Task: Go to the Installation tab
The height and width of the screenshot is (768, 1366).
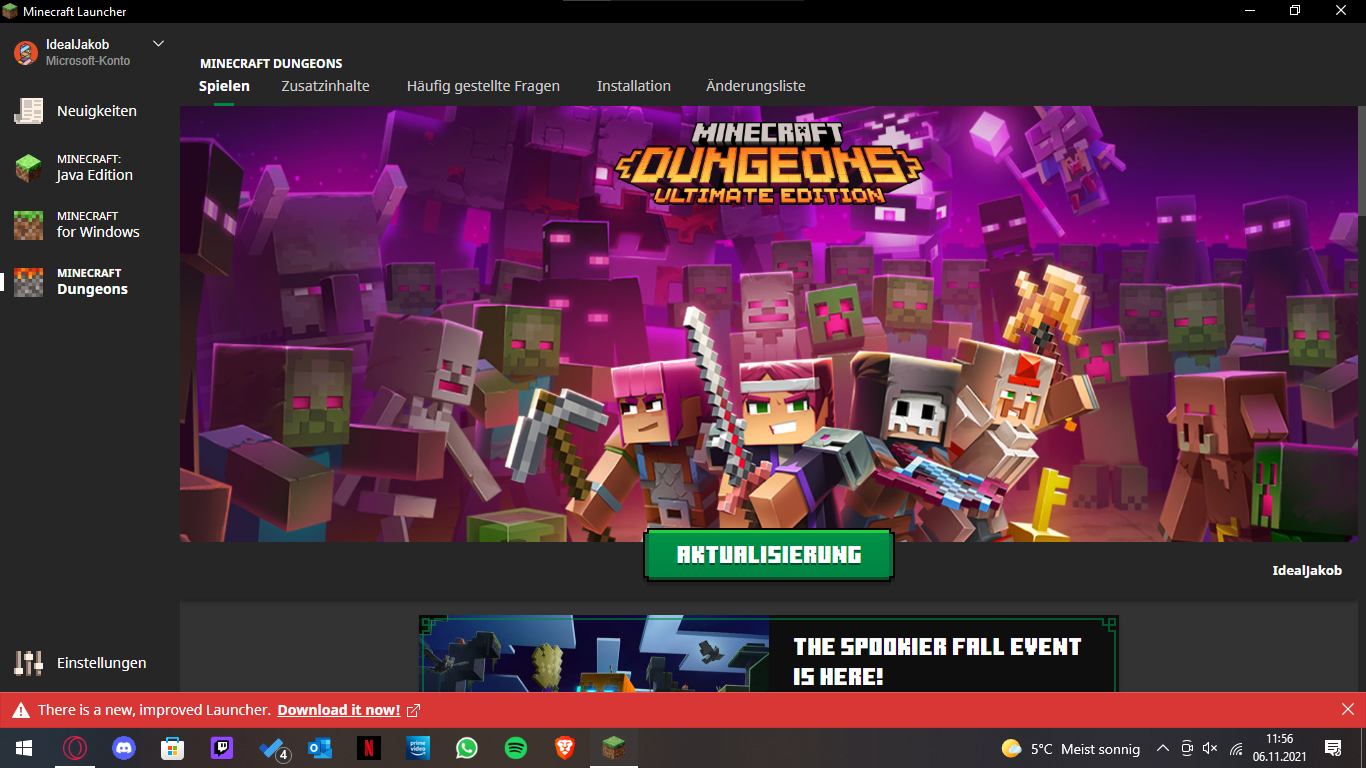Action: click(633, 86)
